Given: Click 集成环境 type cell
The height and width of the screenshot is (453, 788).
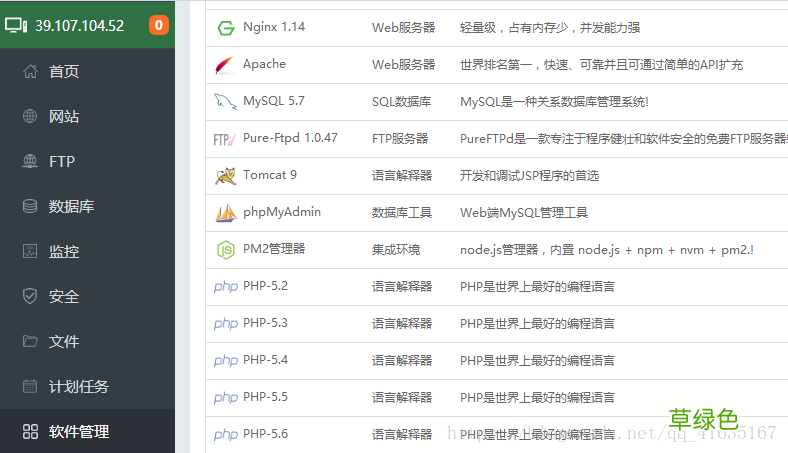Looking at the screenshot, I should tap(396, 249).
